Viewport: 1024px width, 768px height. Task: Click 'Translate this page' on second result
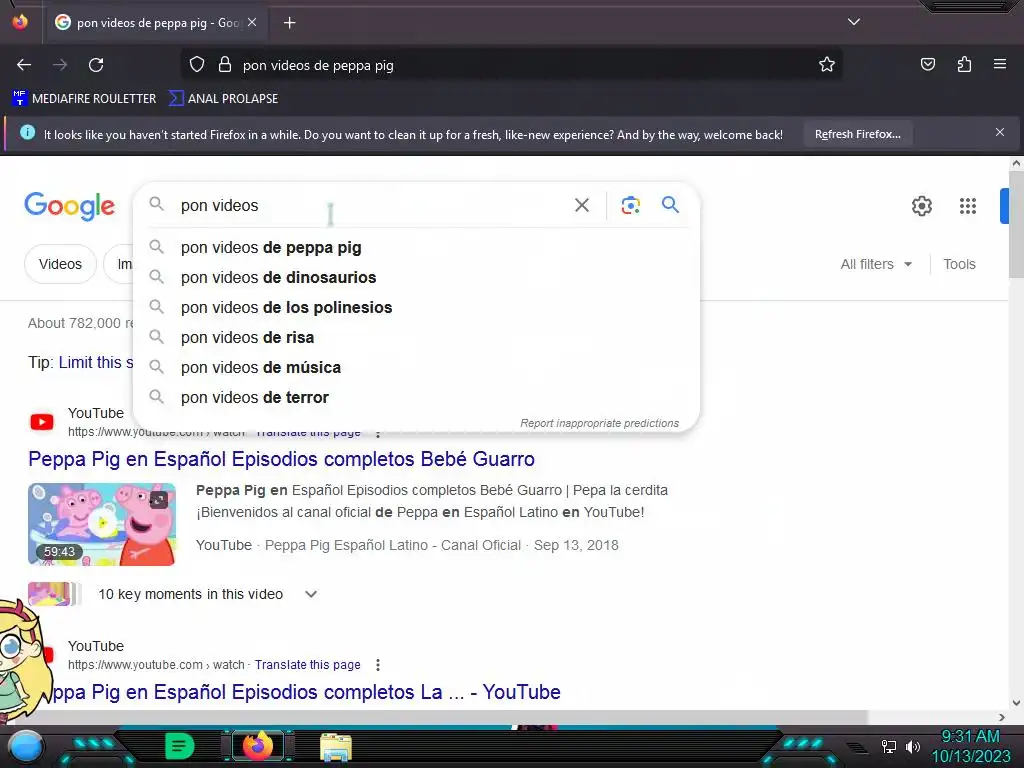308,665
